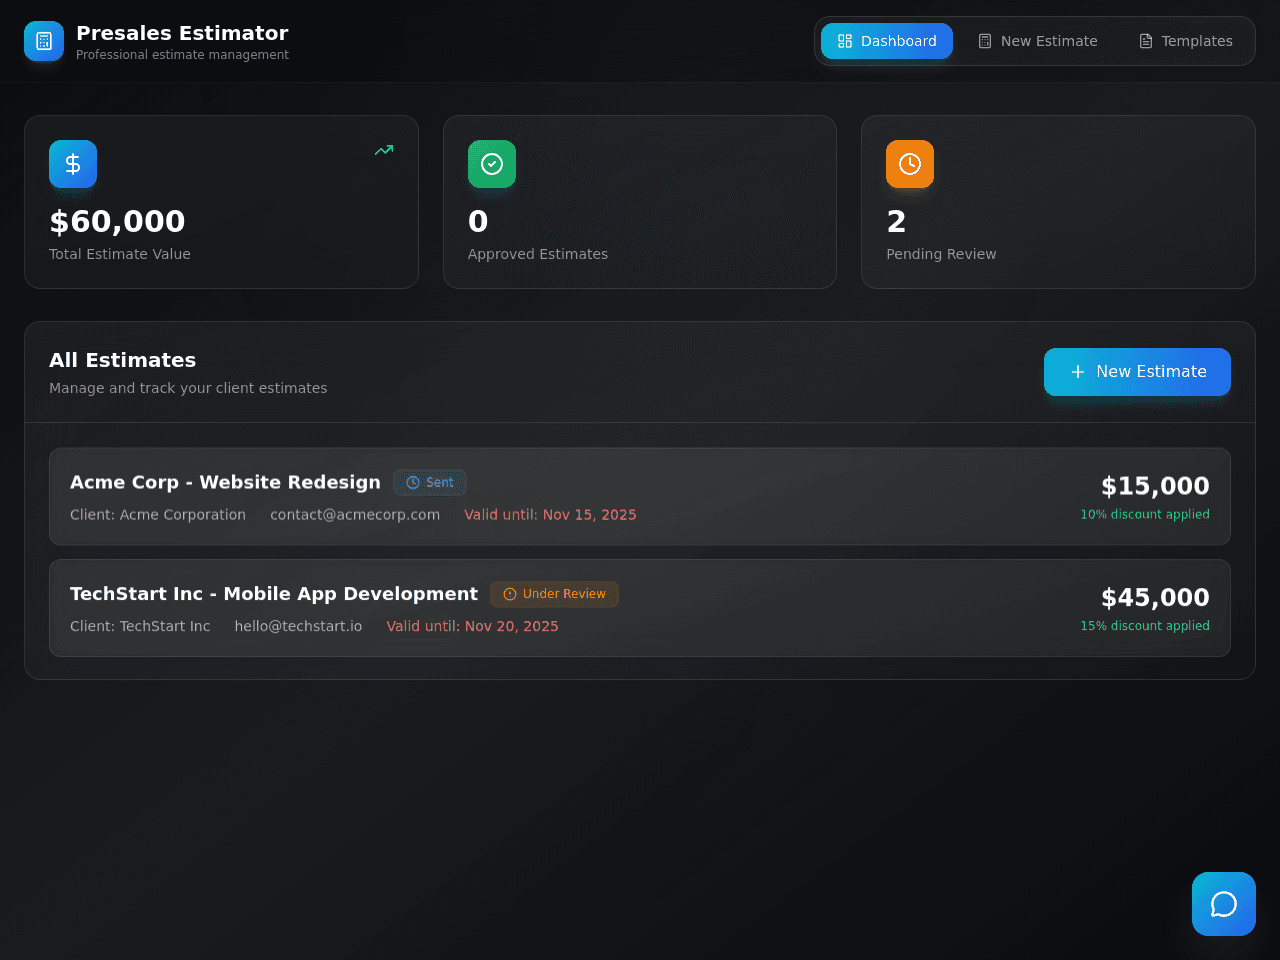Click the green trending-up arrow icon
Image resolution: width=1280 pixels, height=960 pixels.
tap(384, 150)
